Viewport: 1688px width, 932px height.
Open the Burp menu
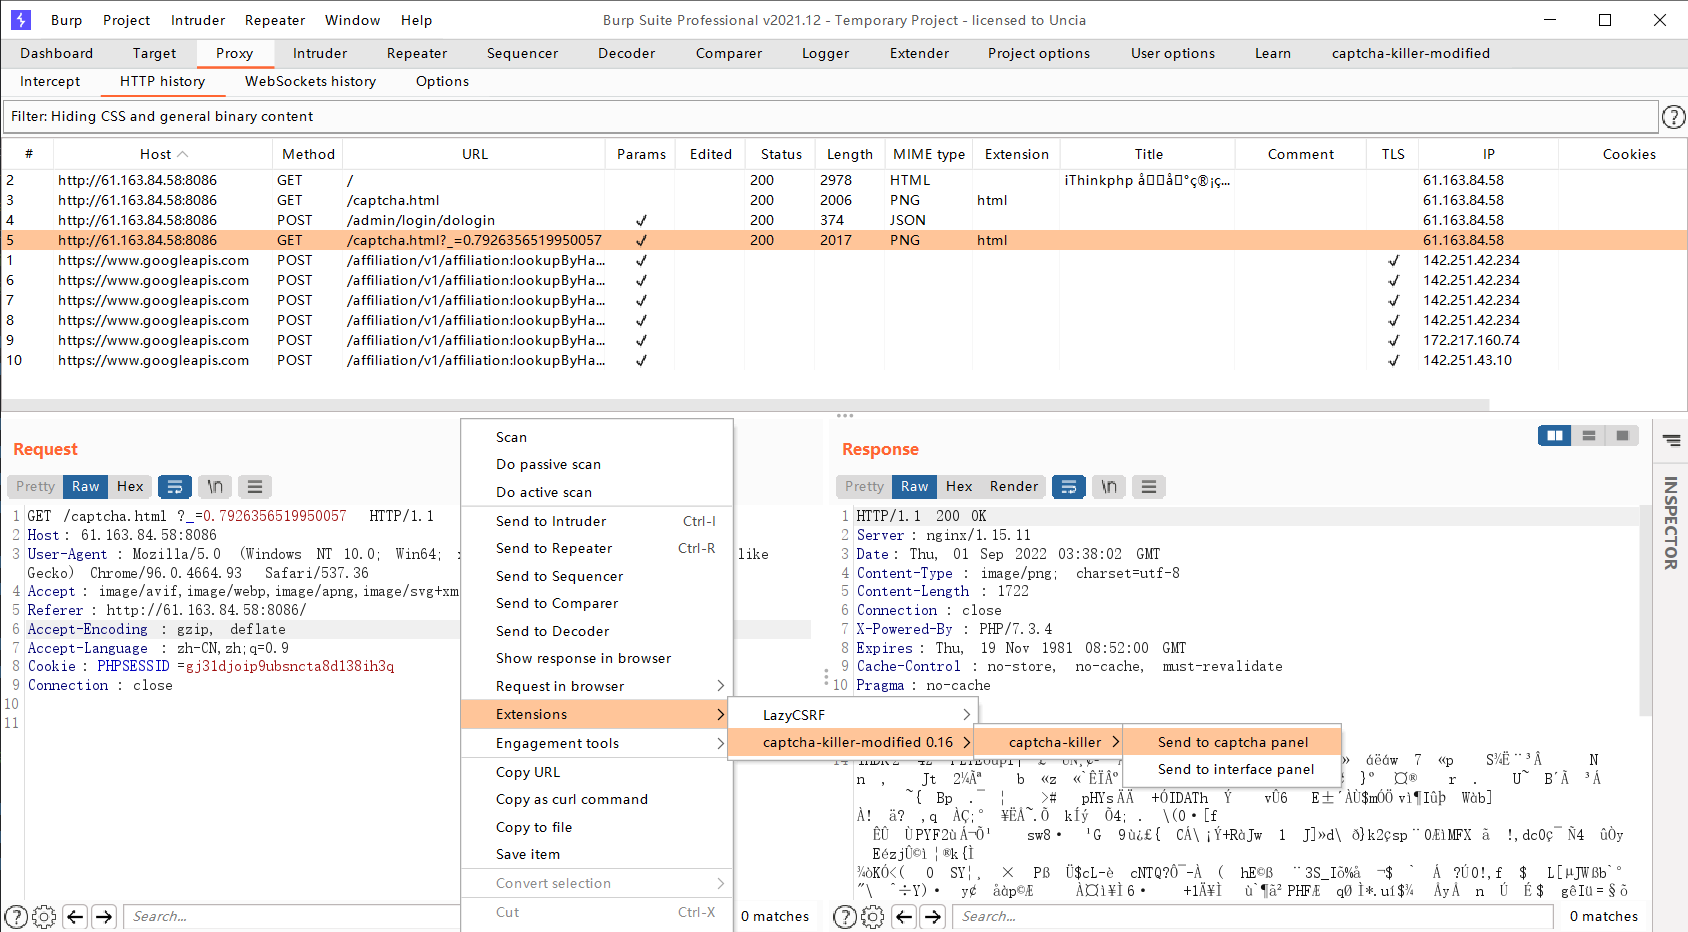[67, 20]
